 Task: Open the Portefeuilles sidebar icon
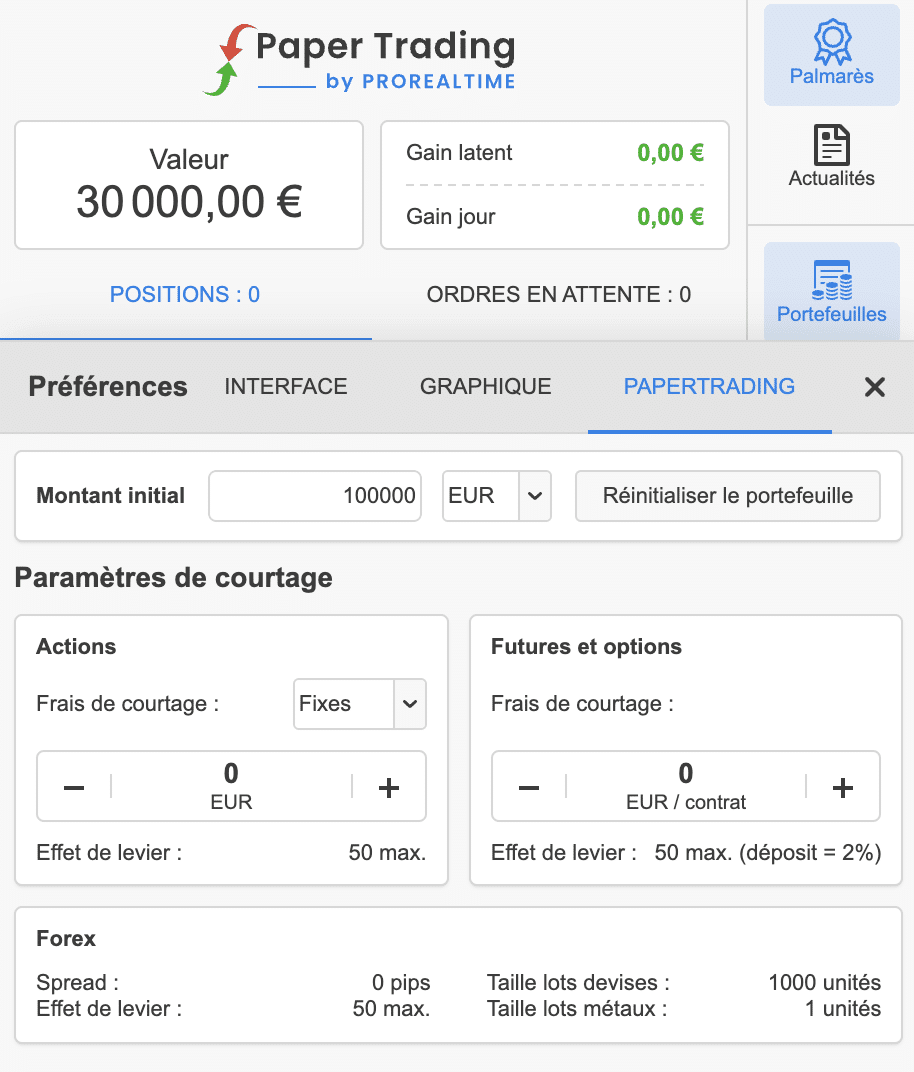(x=831, y=292)
